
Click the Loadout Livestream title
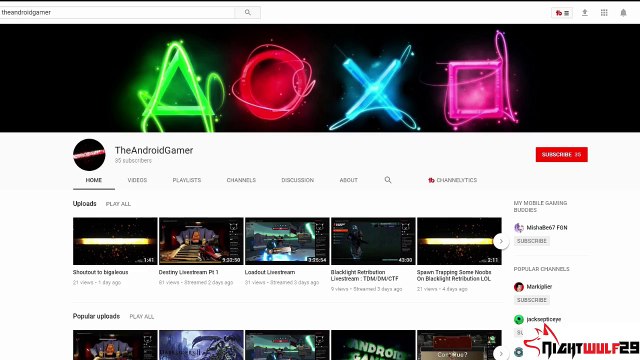coord(270,272)
